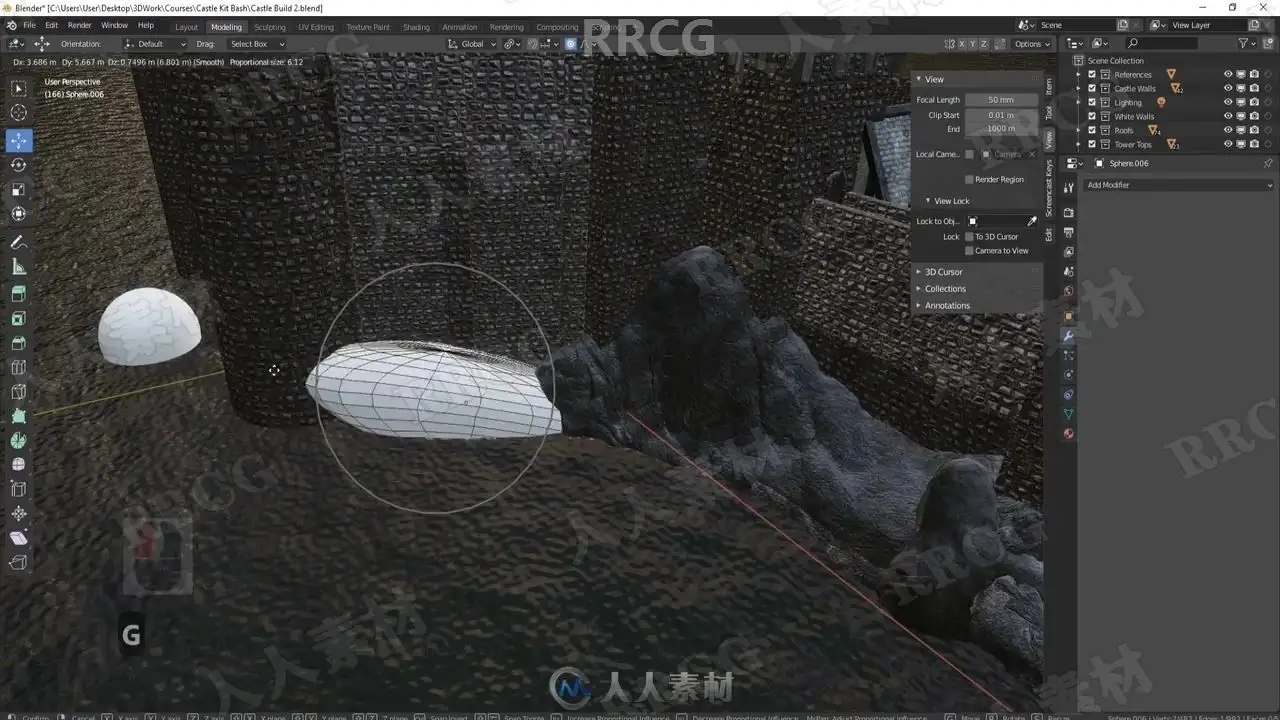Expand the Tower Tops collection tree arrow

click(1080, 144)
